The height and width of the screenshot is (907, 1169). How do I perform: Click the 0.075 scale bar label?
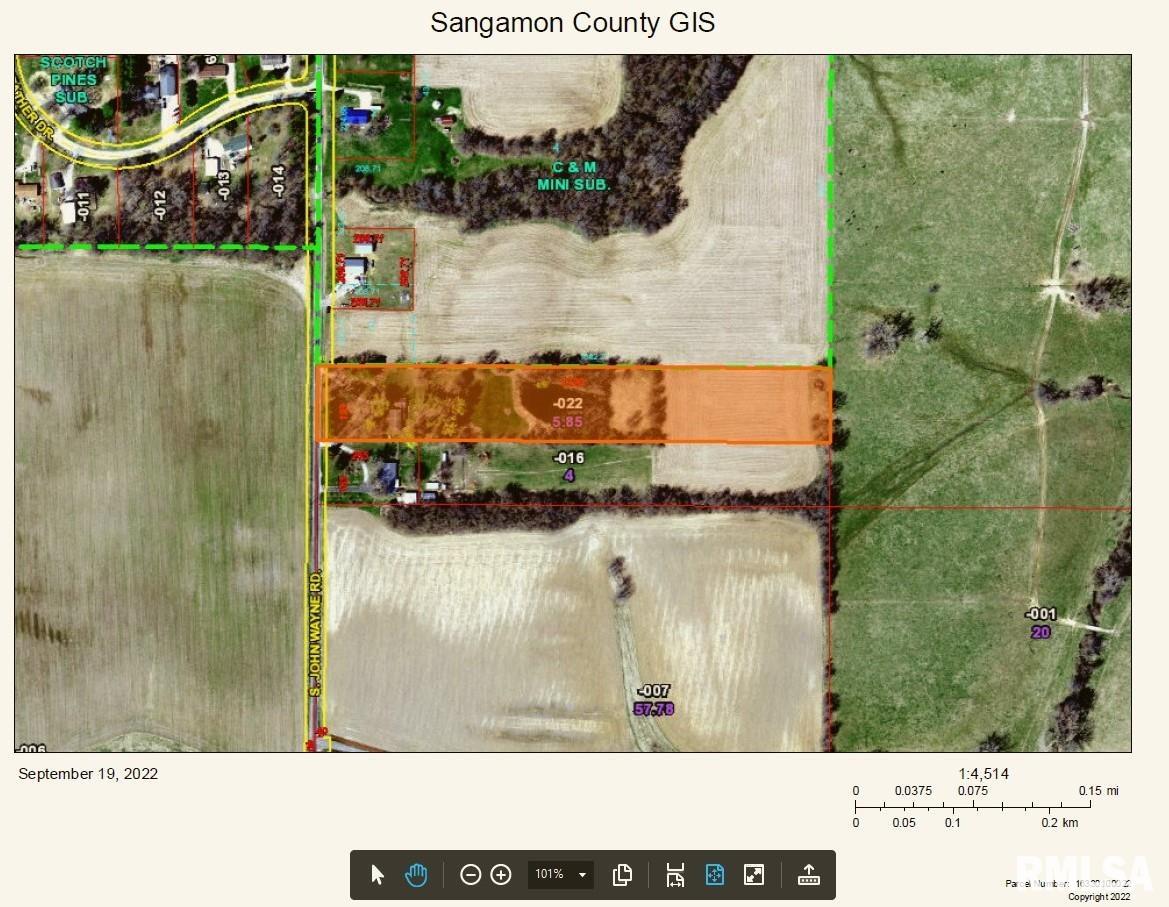(x=973, y=791)
